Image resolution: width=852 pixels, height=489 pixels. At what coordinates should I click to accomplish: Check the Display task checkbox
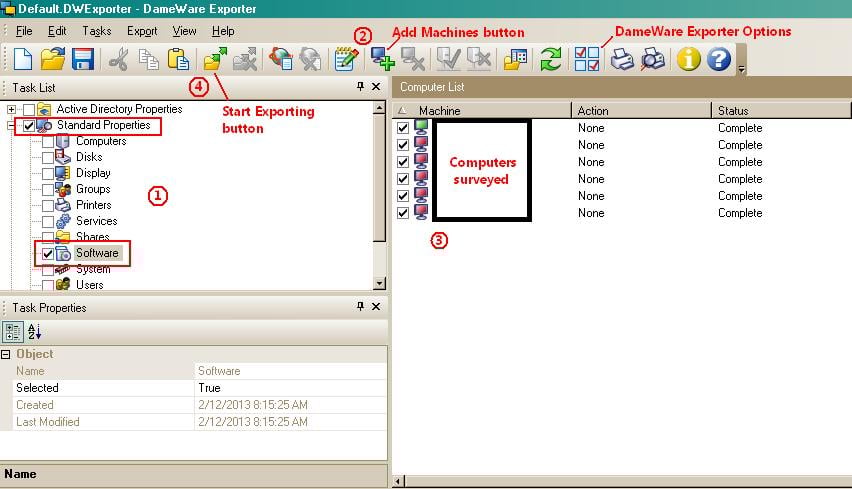pos(48,173)
